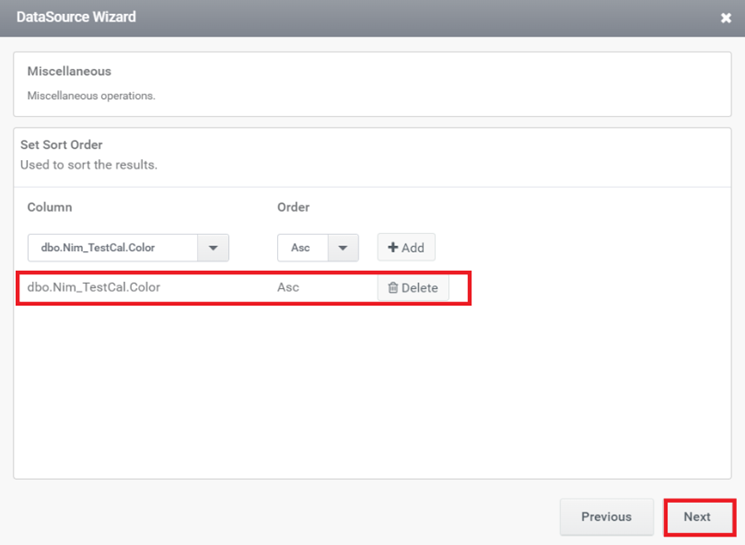
Task: Click the Asc value in sort row
Action: click(288, 287)
